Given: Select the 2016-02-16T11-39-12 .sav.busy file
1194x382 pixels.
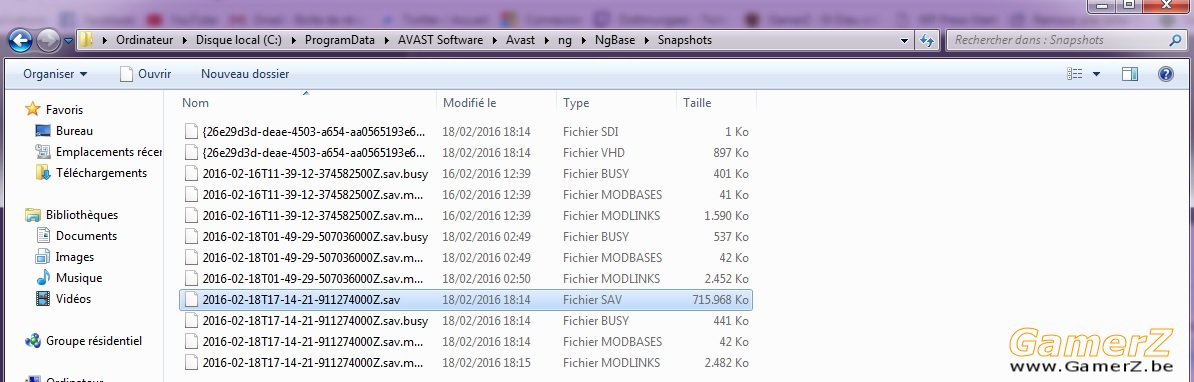Looking at the screenshot, I should click(x=465, y=173).
